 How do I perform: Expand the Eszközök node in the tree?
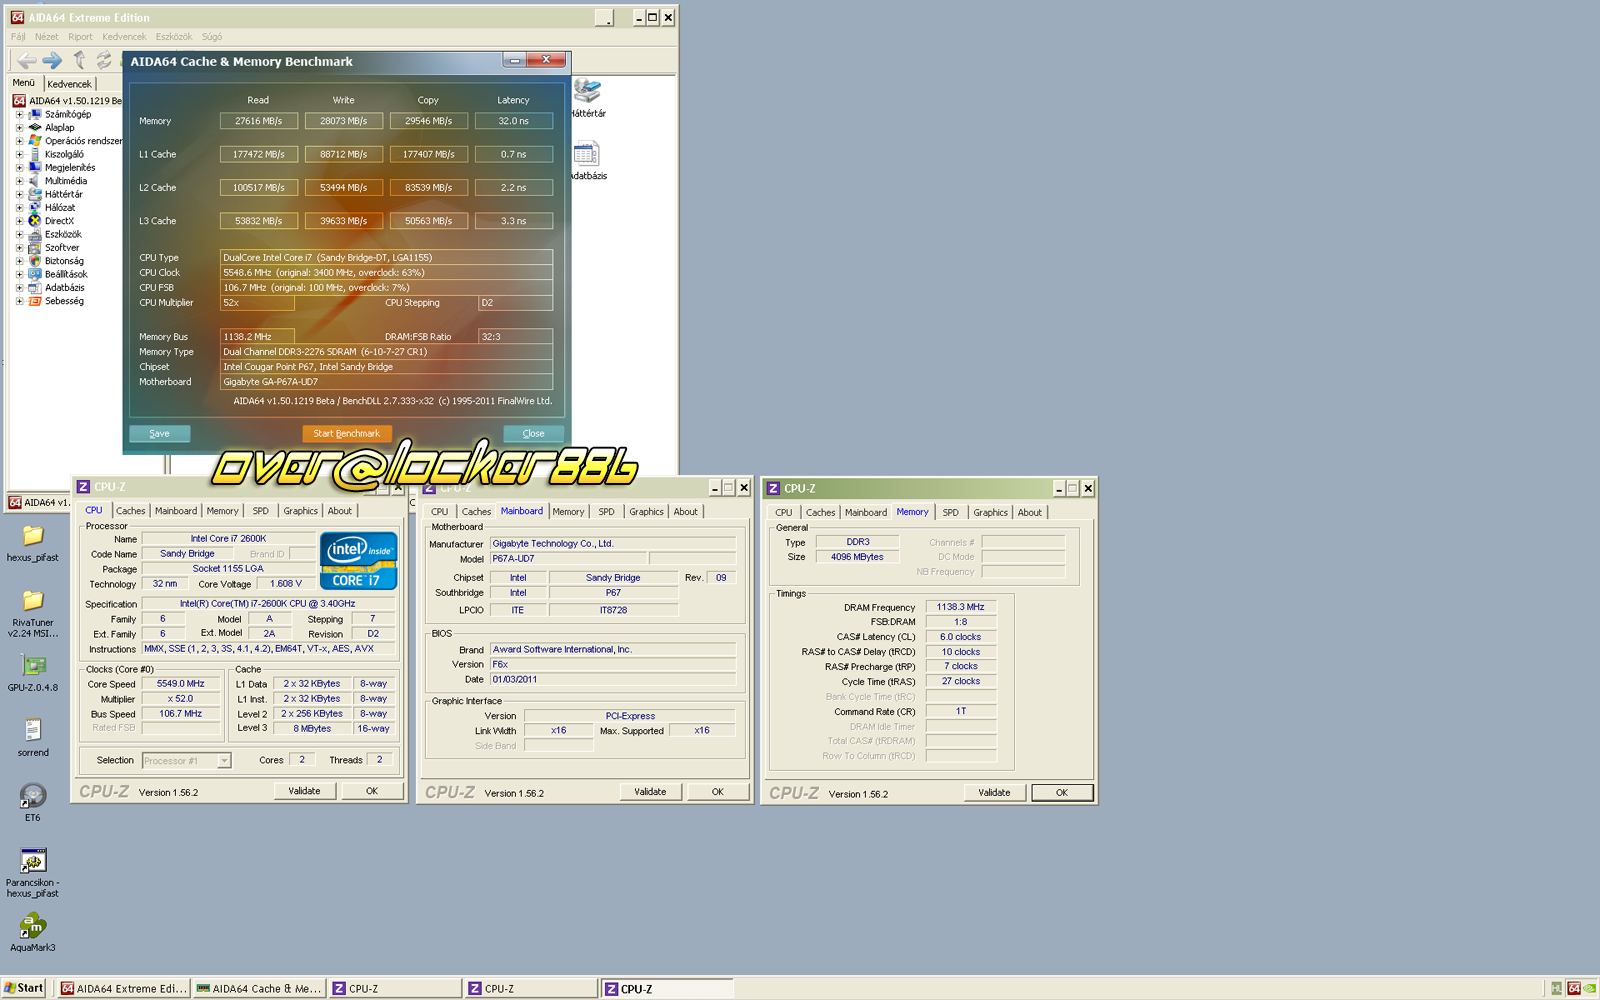click(x=19, y=234)
